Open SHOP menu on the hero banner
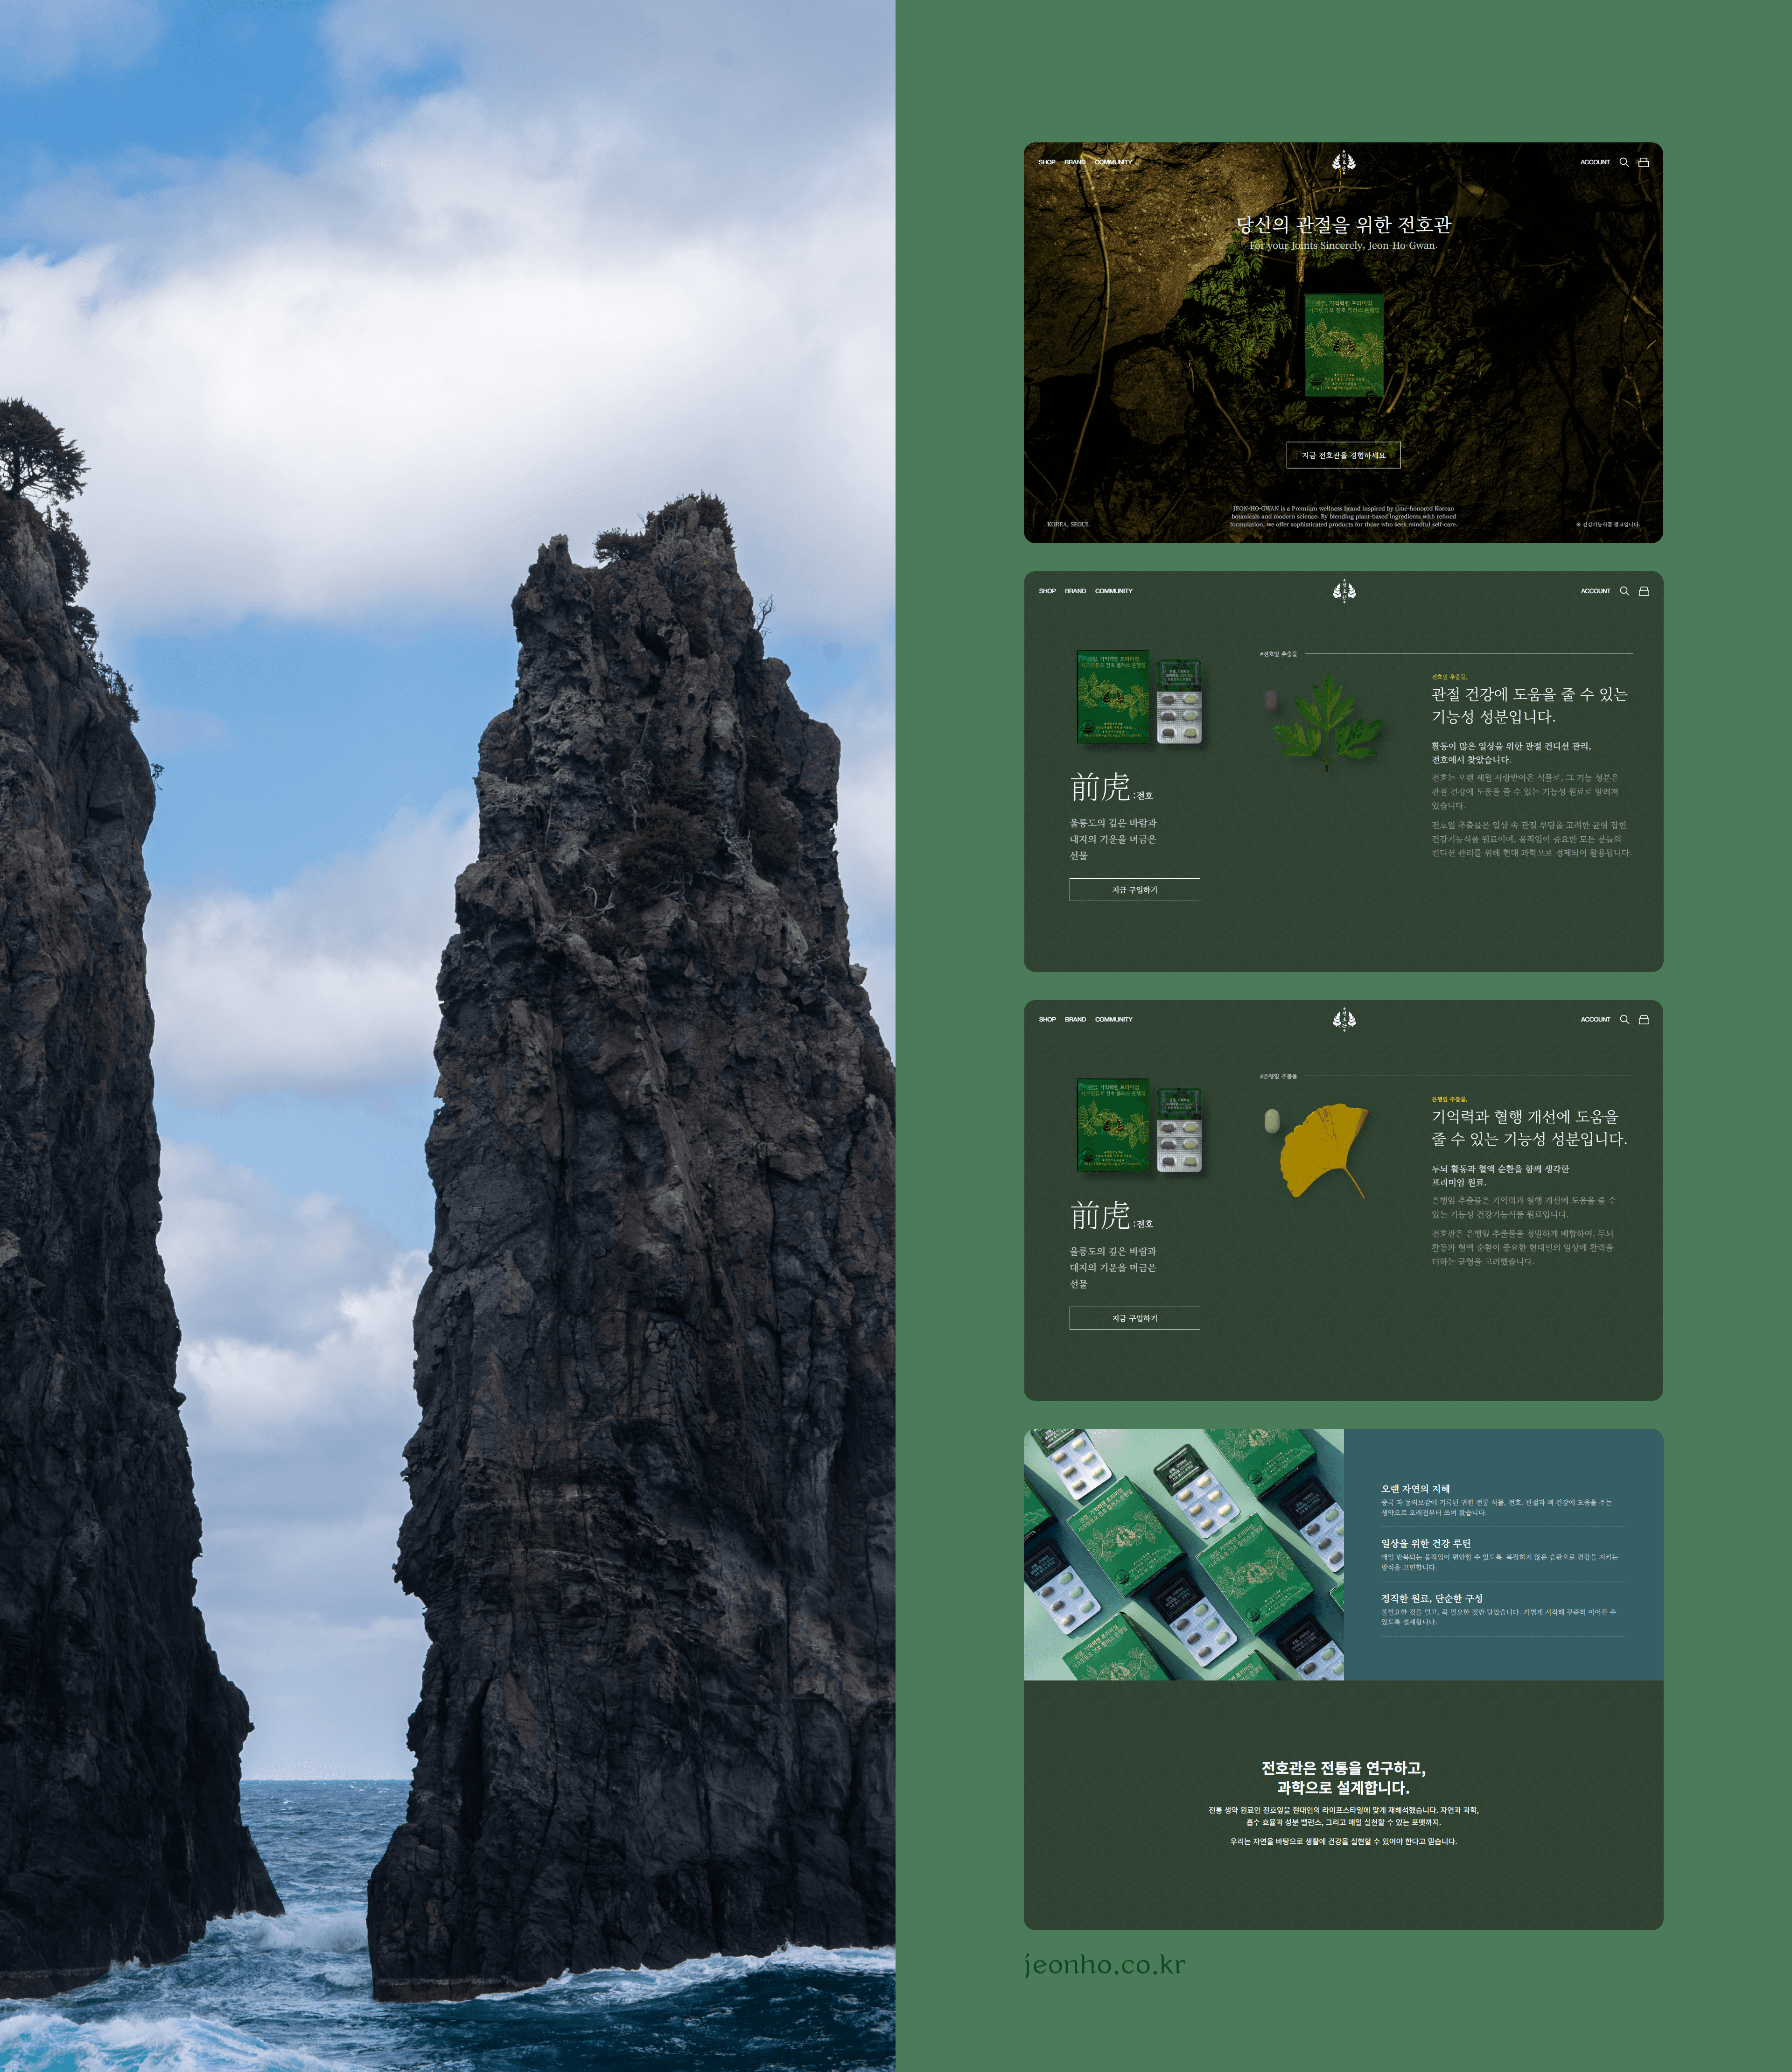The width and height of the screenshot is (1792, 2072). pyautogui.click(x=1047, y=162)
